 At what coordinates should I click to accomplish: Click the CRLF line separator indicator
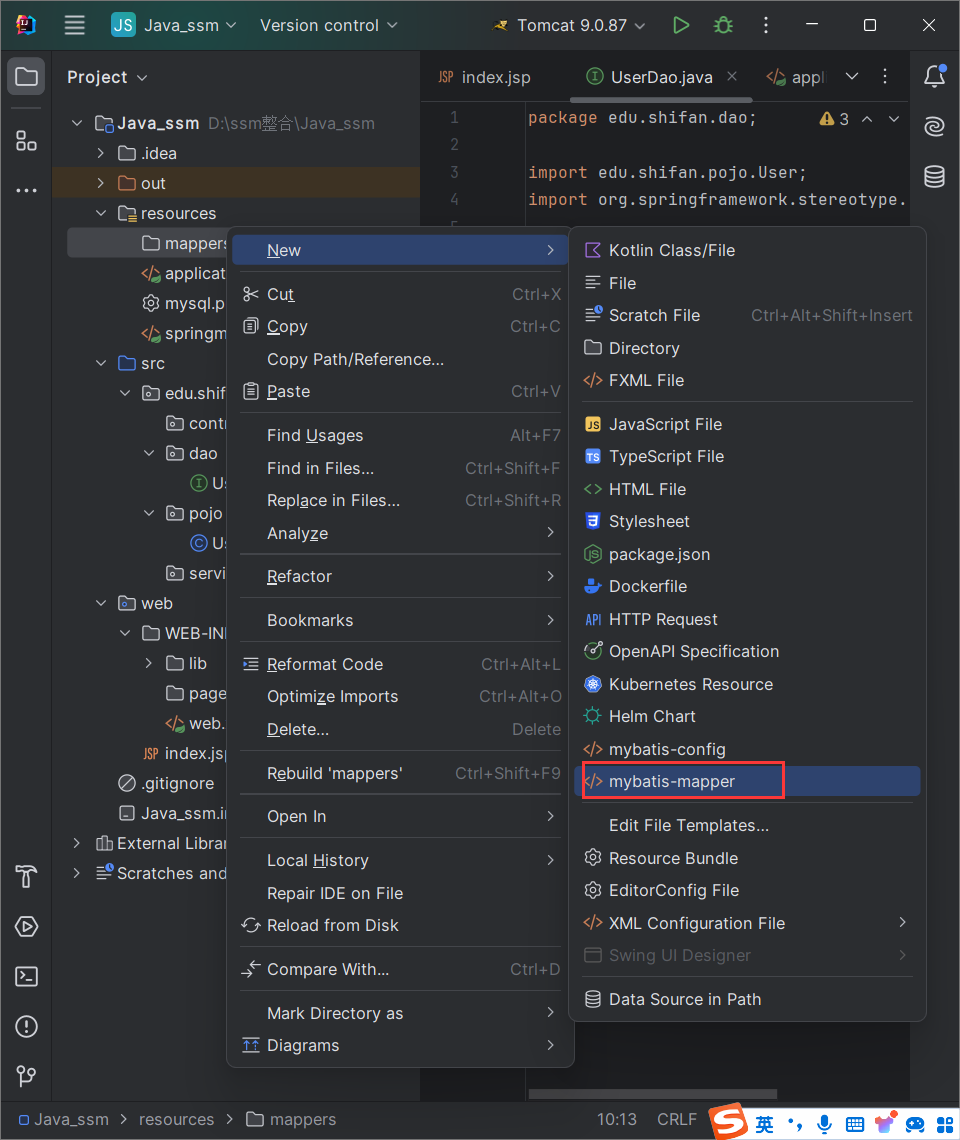tap(677, 1119)
